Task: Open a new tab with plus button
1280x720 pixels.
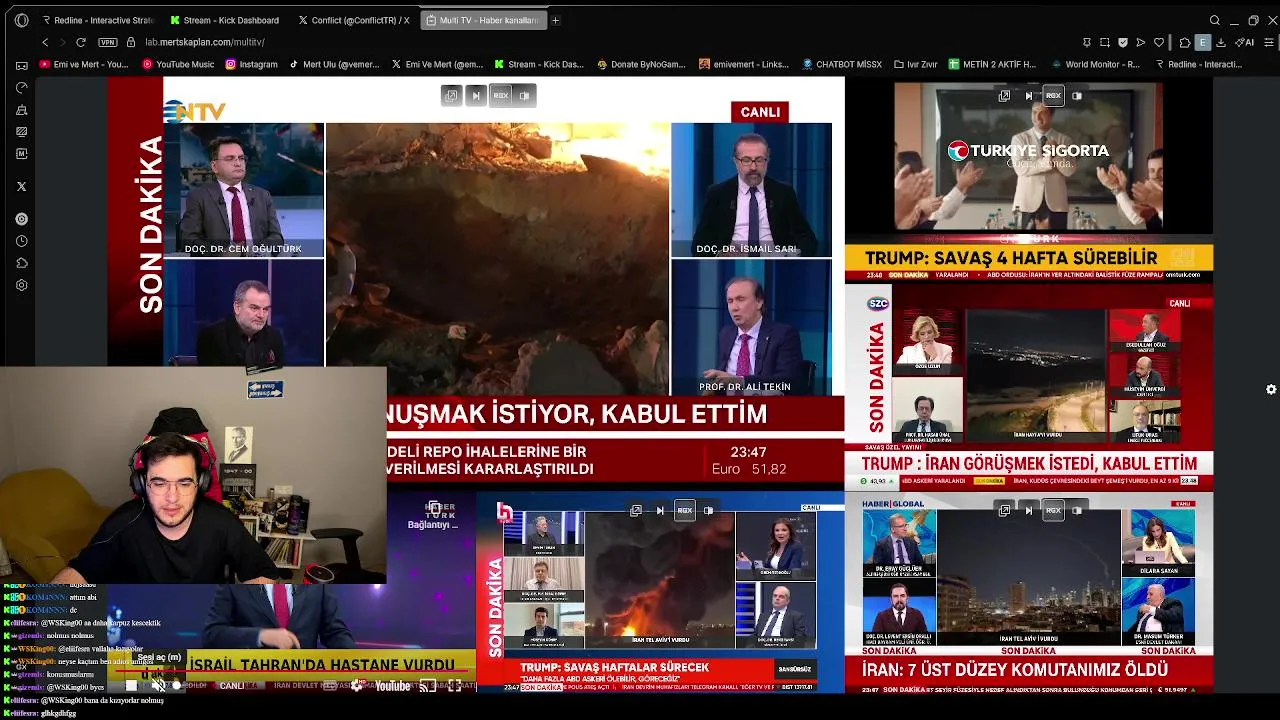Action: click(556, 20)
